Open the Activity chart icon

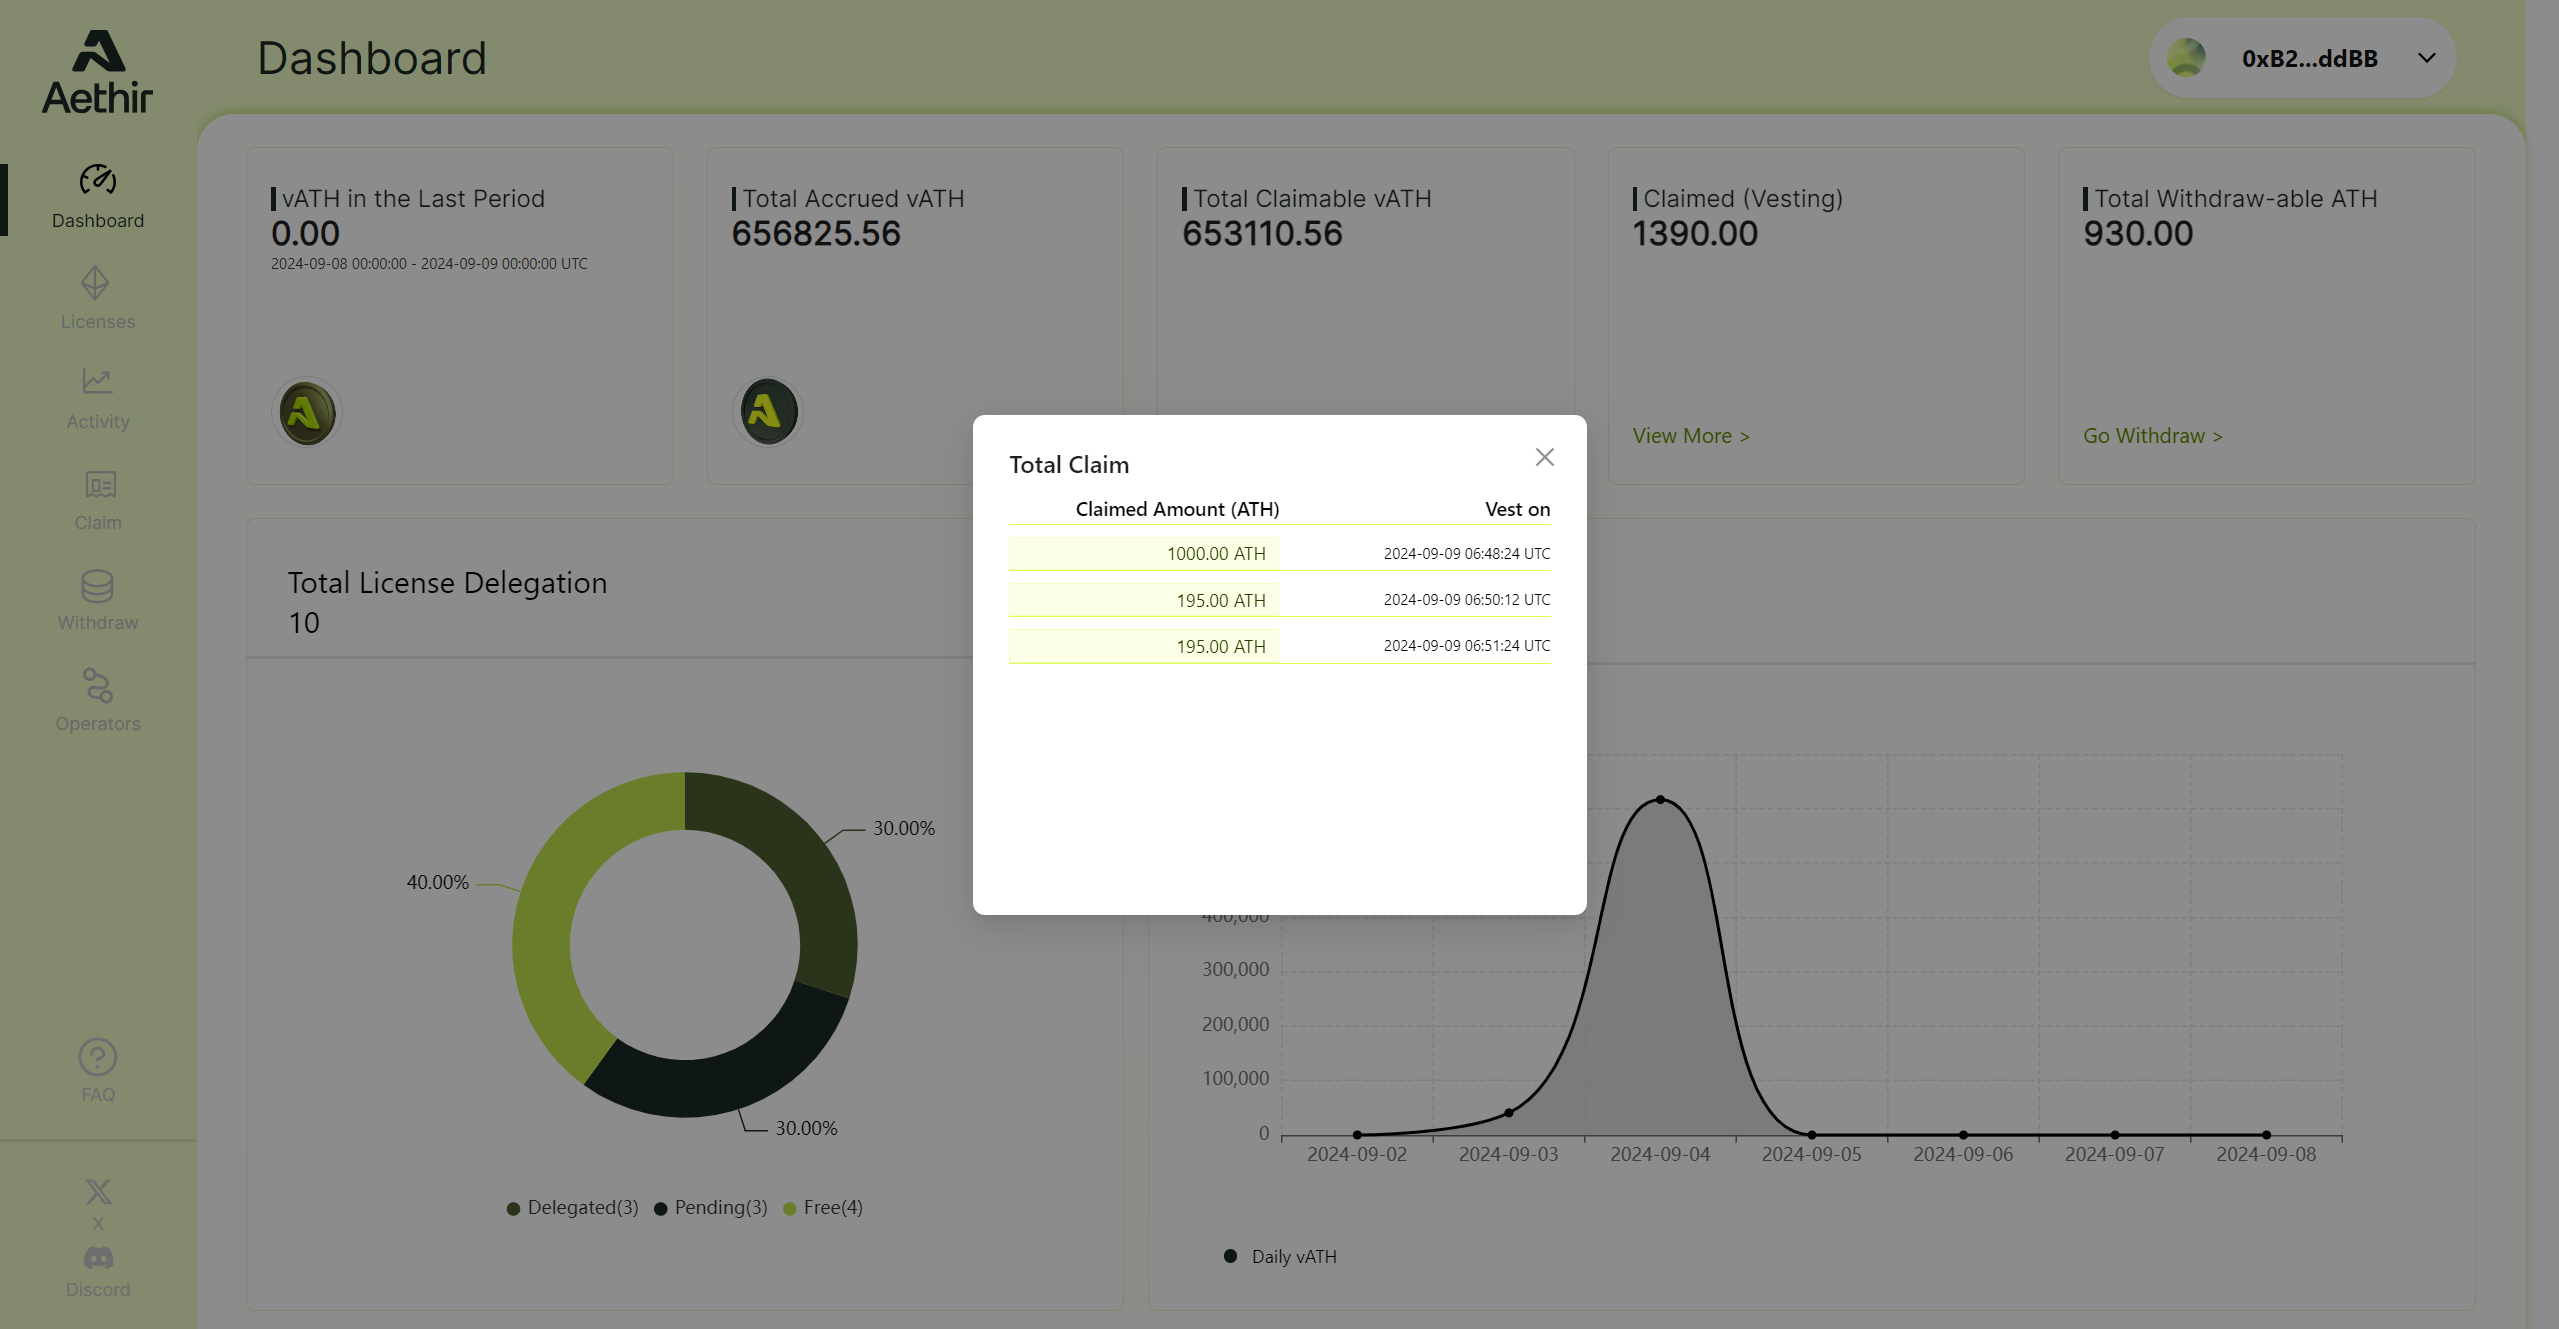tap(97, 381)
